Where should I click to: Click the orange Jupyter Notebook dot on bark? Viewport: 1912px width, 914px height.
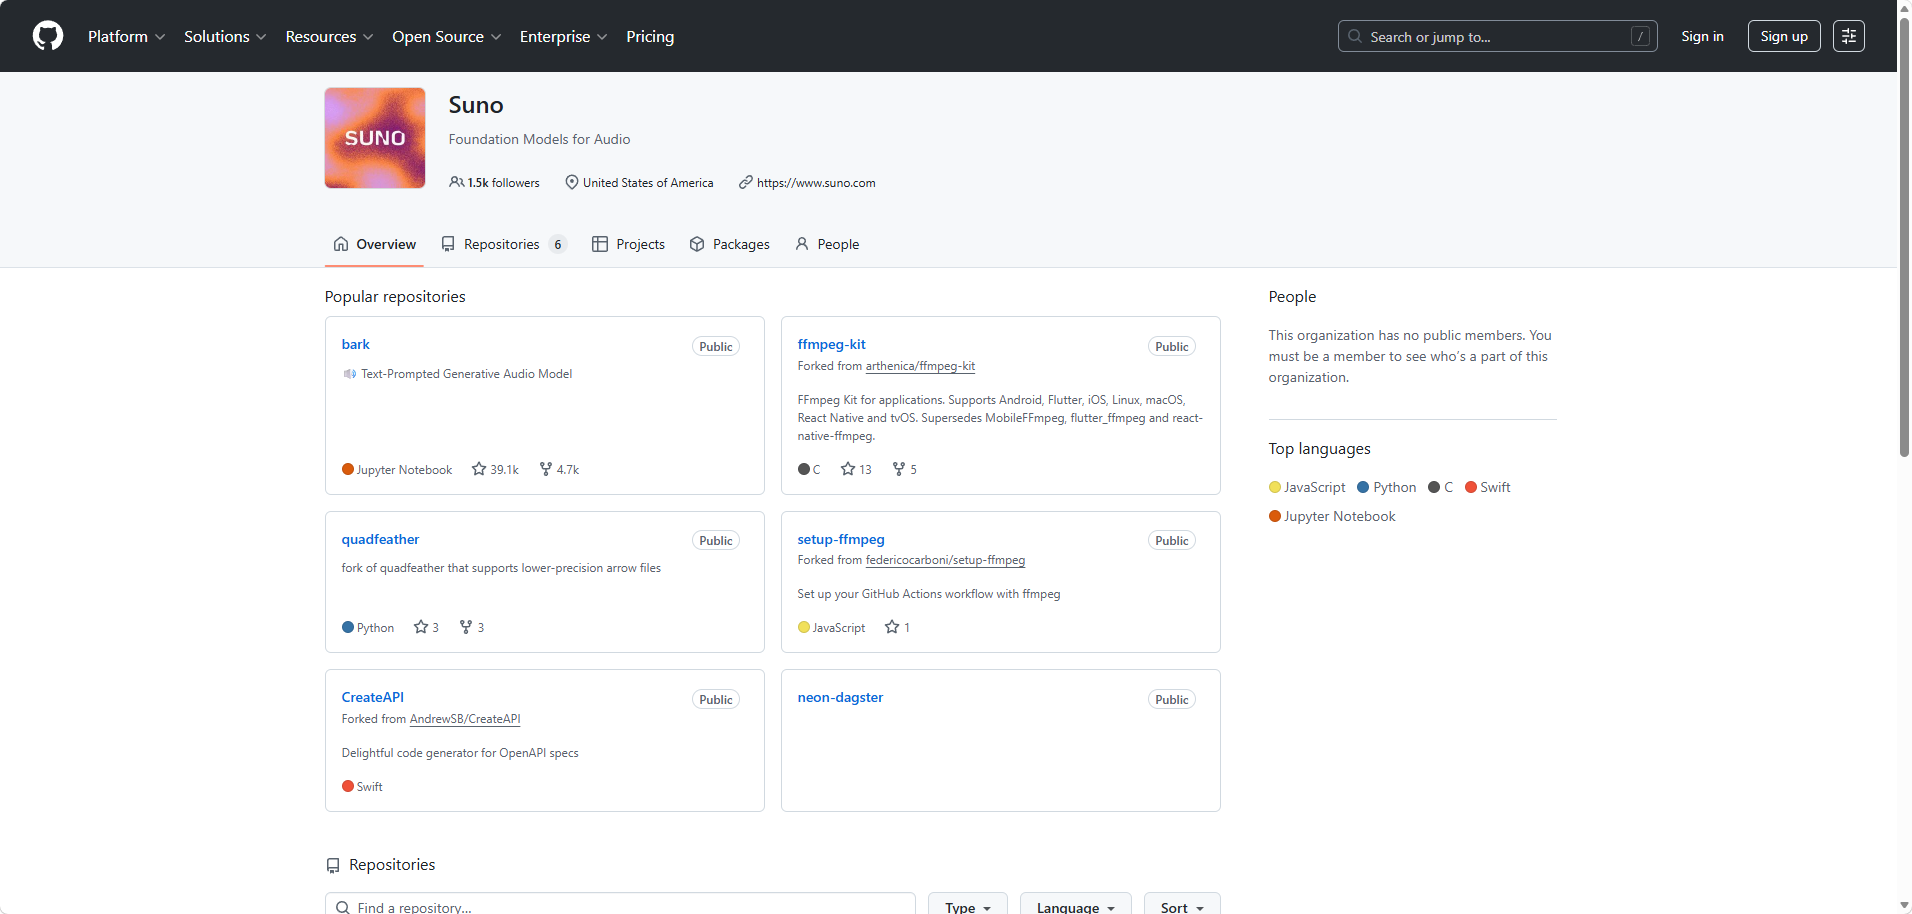[x=348, y=469]
